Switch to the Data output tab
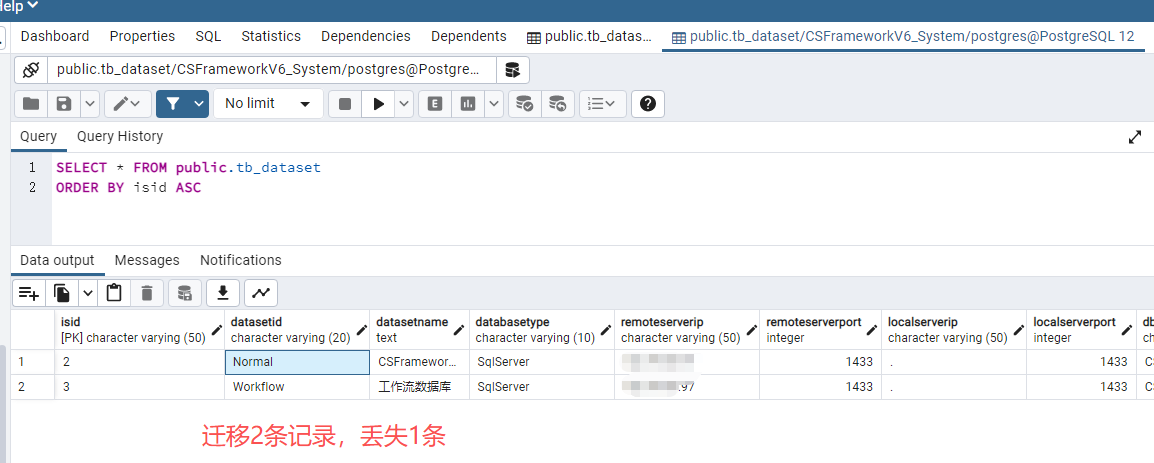Viewport: 1154px width, 463px height. tap(57, 260)
